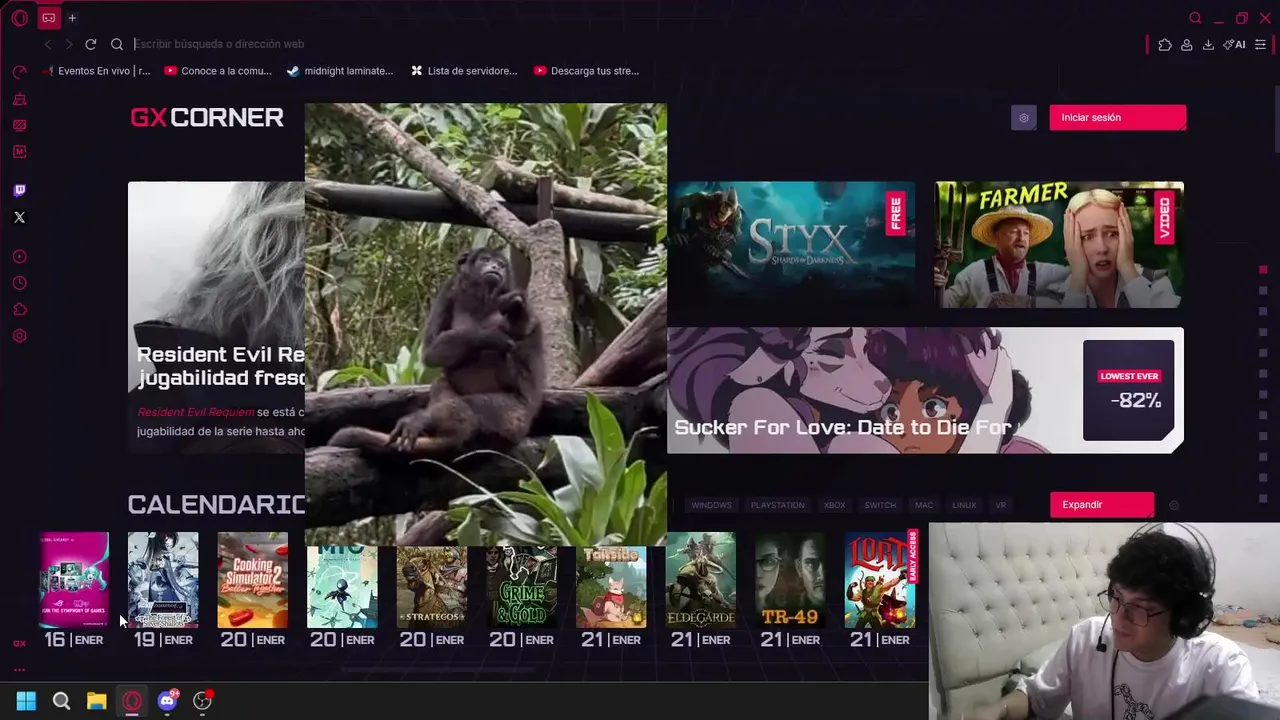Viewport: 1280px width, 720px height.
Task: Open the sidebar 'M' icon
Action: coord(19,152)
